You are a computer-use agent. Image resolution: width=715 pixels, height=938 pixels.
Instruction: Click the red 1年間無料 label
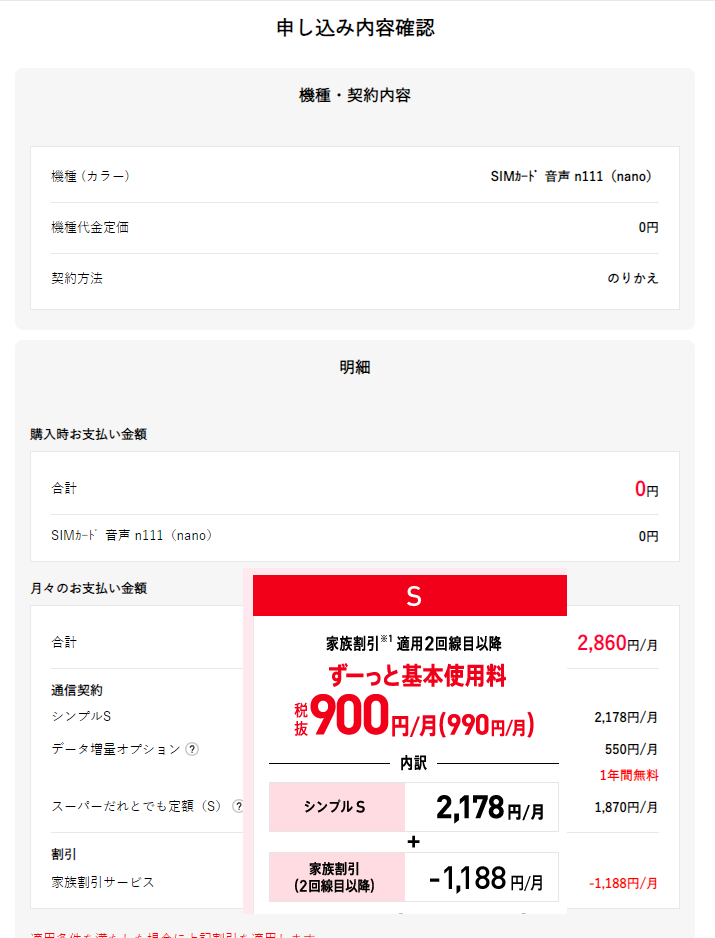[628, 775]
